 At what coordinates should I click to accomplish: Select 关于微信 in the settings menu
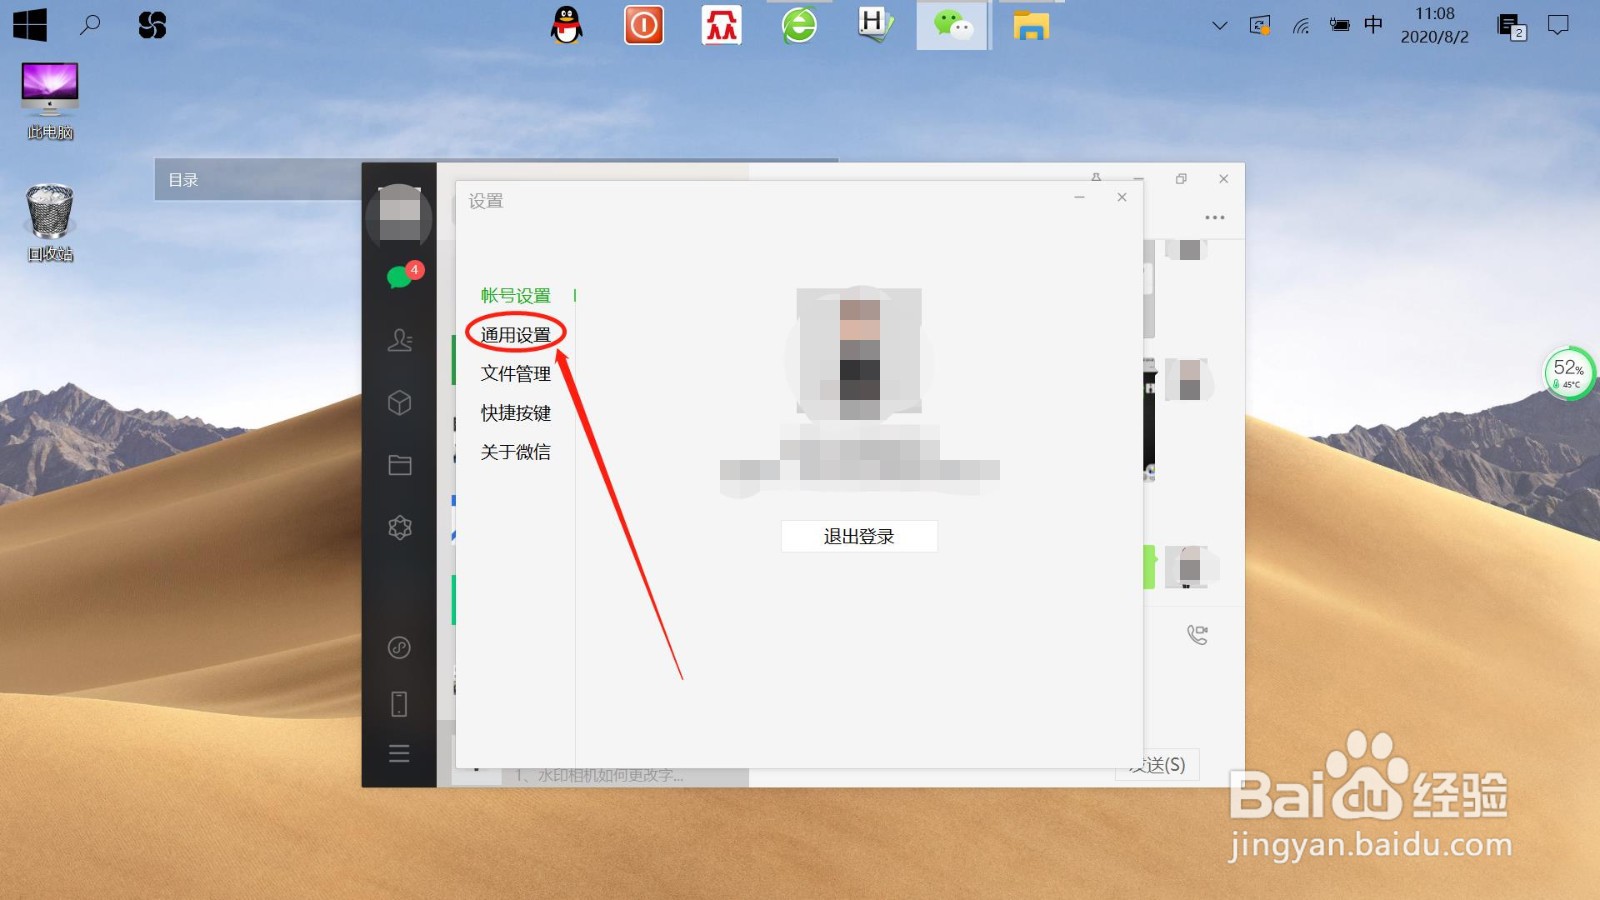pos(515,452)
